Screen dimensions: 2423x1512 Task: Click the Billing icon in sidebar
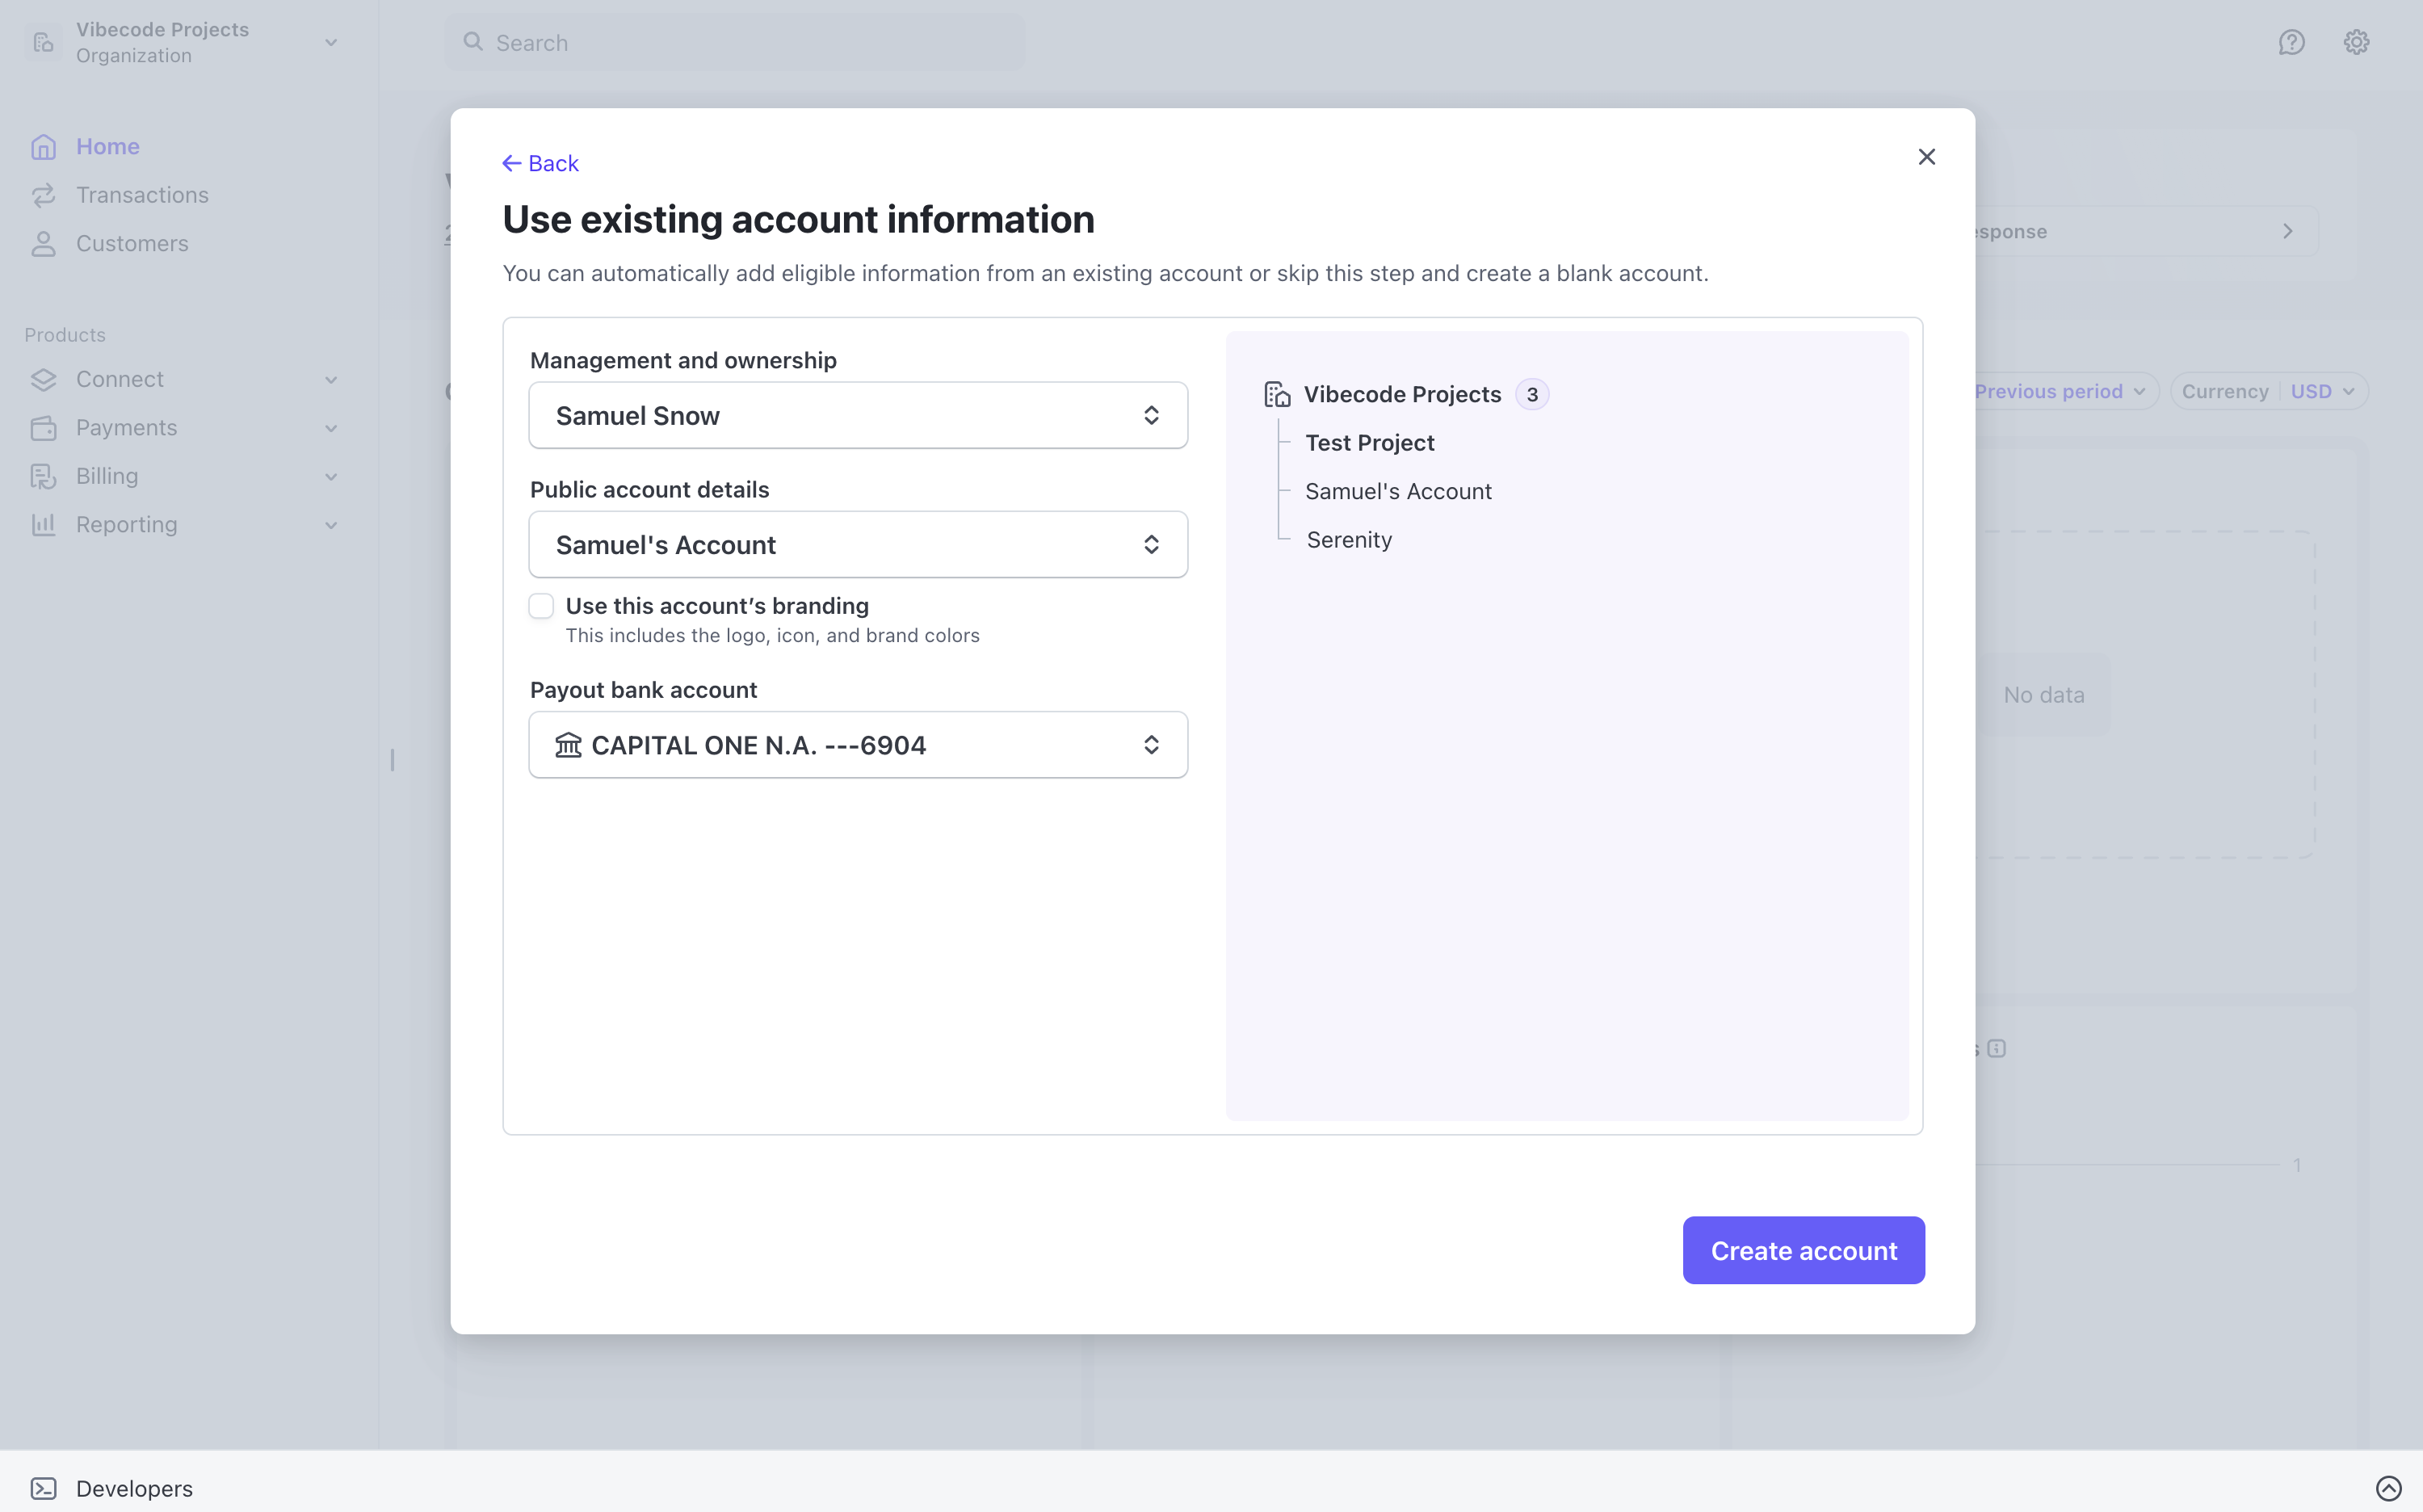[43, 476]
